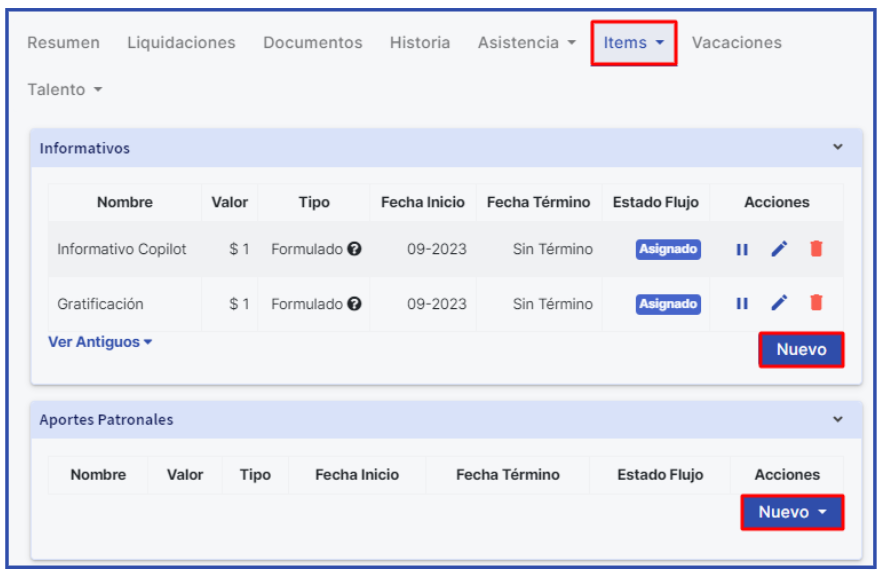Click the Asignado badge for Gratificación
Screen dimensions: 884x577
click(x=668, y=304)
